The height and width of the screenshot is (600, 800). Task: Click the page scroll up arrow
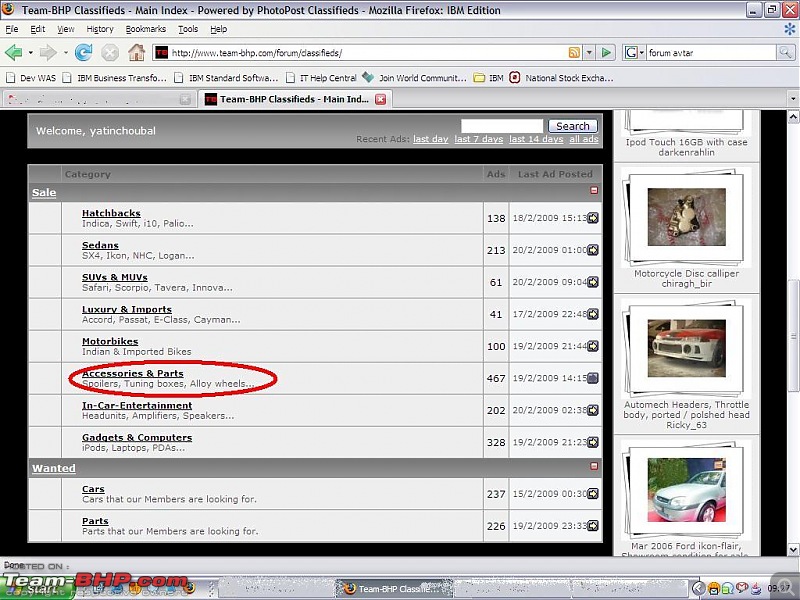pos(793,117)
